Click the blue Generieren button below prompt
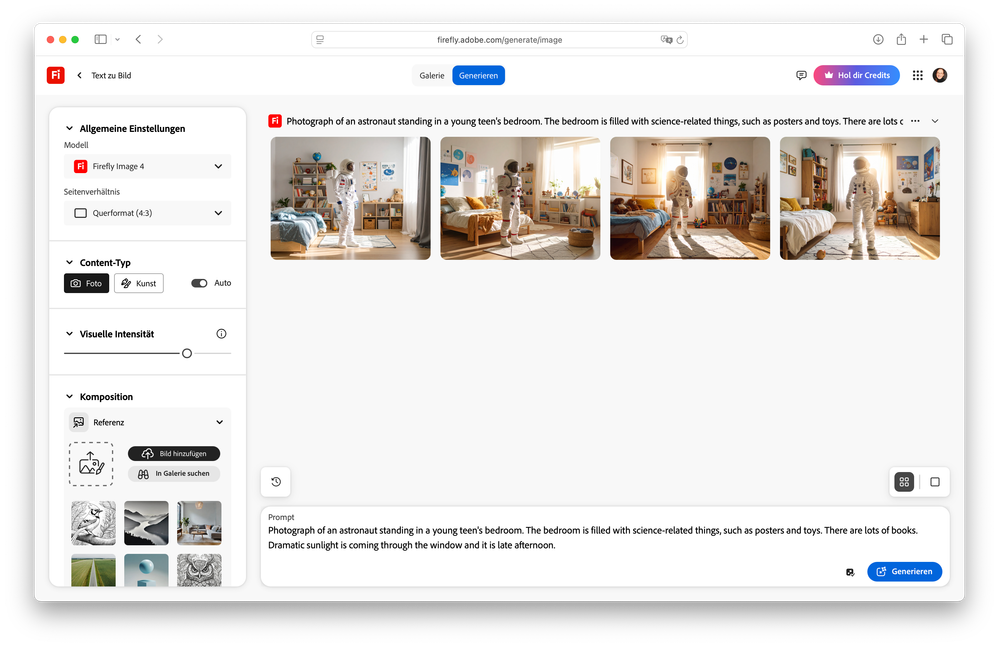Viewport: 999px width, 647px height. coord(904,572)
